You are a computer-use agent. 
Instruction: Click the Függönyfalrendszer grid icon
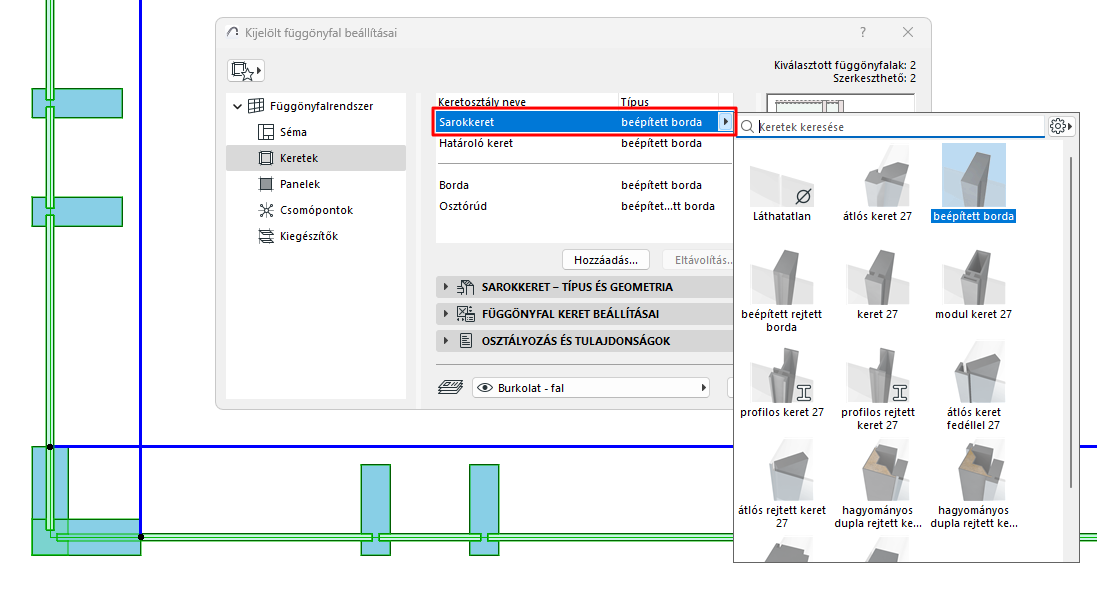click(256, 106)
